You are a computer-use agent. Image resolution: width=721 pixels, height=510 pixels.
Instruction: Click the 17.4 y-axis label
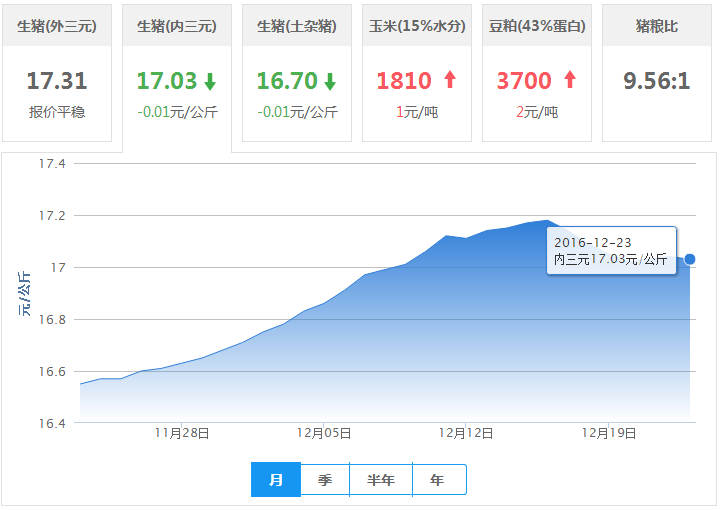52,164
